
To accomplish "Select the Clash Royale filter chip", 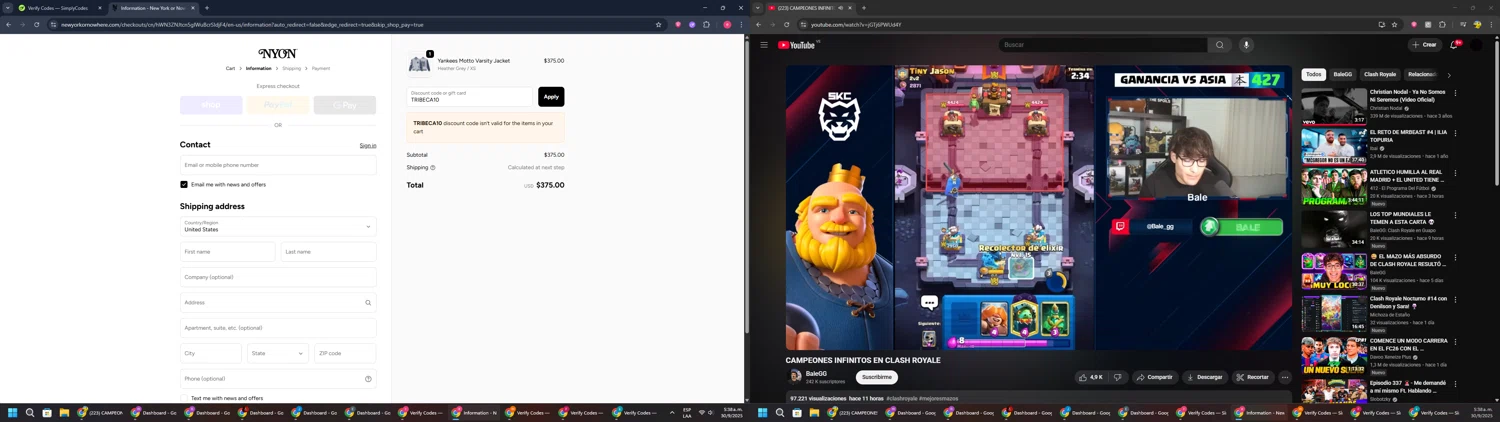I will pos(1380,74).
